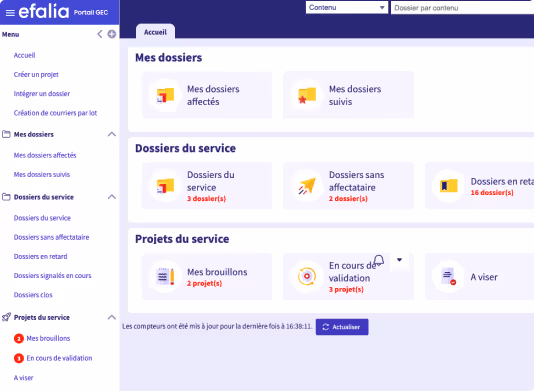Open A viser in the sidebar

tap(23, 378)
